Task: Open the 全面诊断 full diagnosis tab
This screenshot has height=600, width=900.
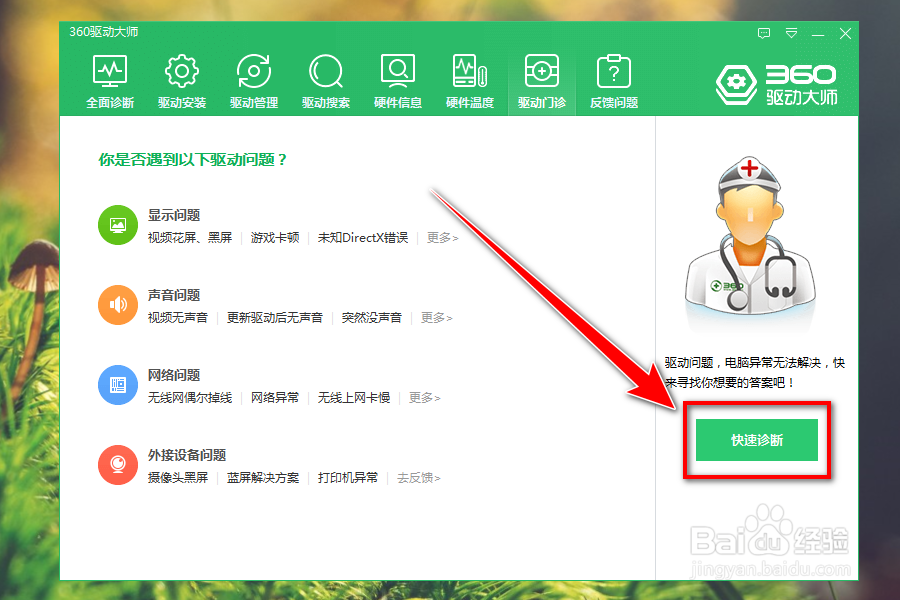Action: pyautogui.click(x=110, y=82)
